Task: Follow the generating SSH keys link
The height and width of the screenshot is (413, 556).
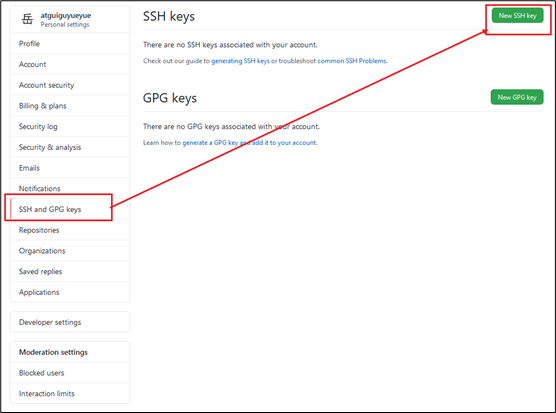Action: coord(240,61)
